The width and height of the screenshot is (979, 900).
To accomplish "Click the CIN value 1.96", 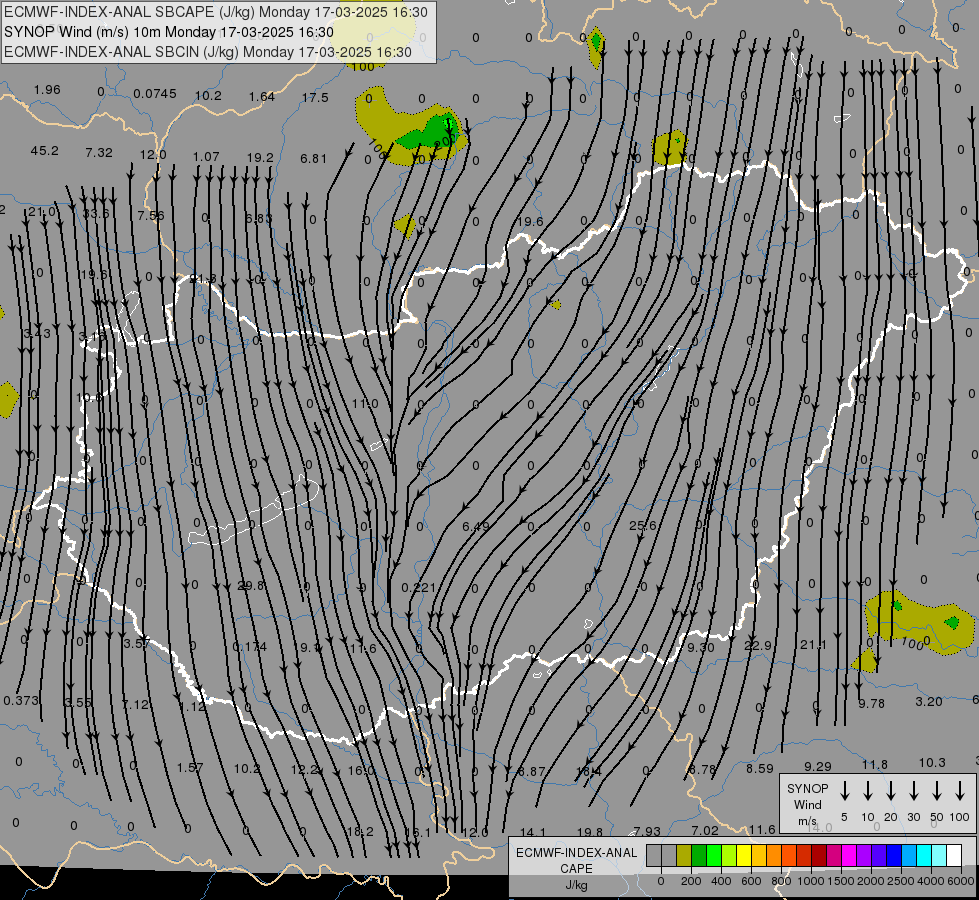I will tap(47, 89).
